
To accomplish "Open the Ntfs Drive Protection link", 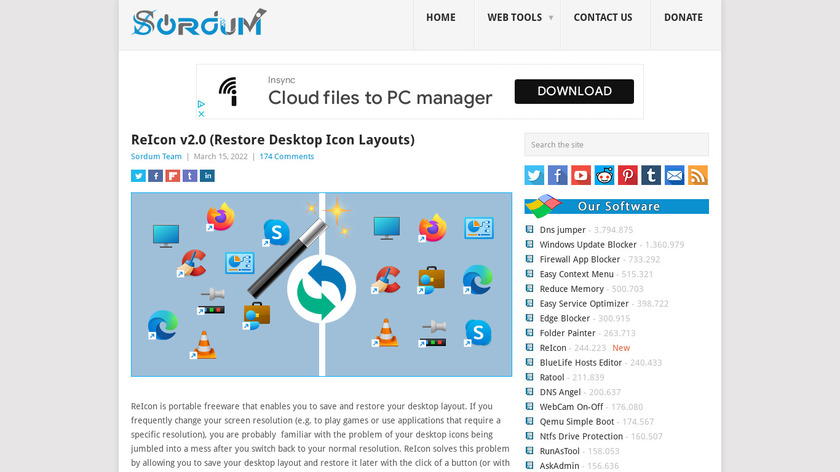I will 581,436.
